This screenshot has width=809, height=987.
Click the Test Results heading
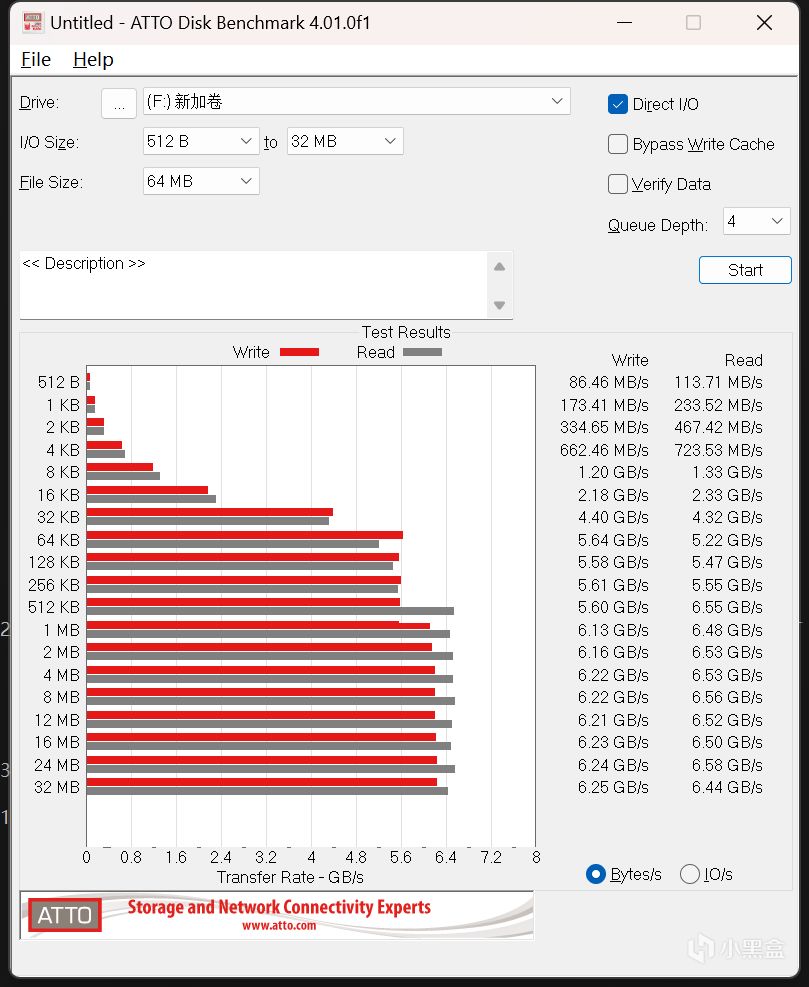pos(406,332)
